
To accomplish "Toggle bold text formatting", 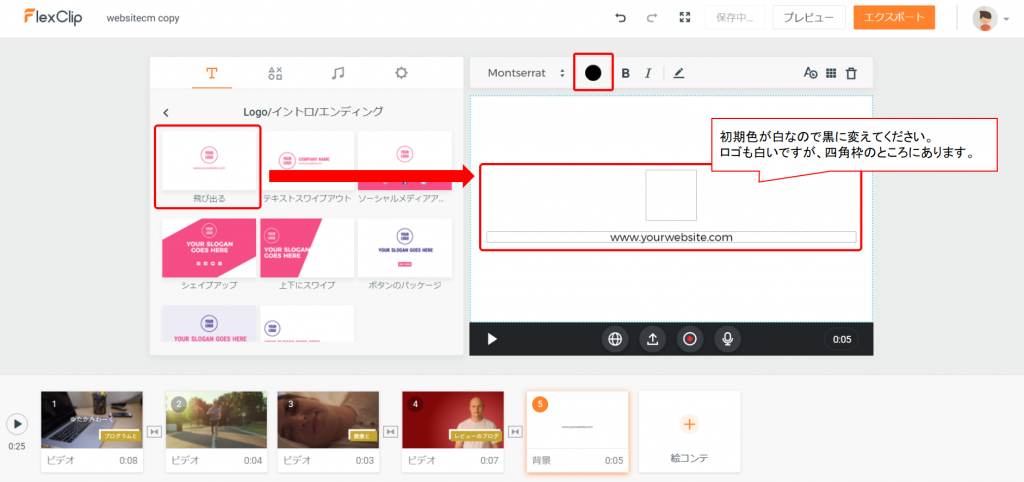I will tap(626, 73).
